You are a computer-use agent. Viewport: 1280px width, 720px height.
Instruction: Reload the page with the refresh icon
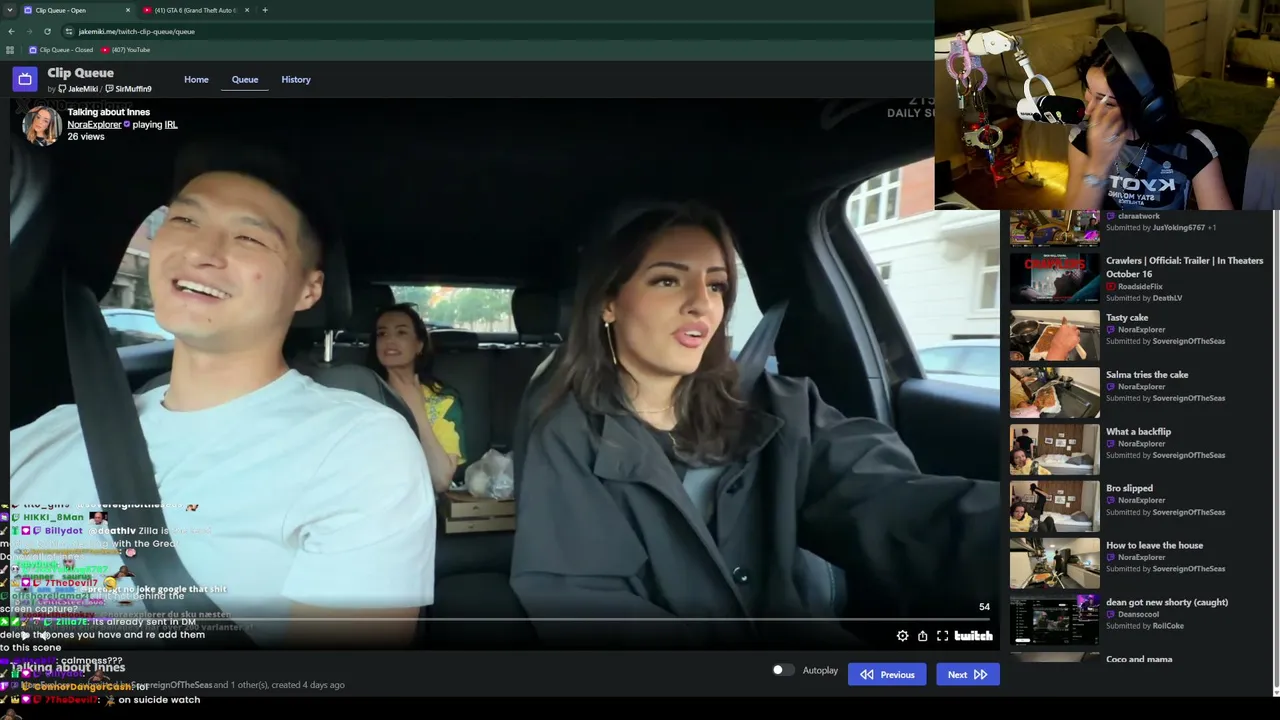click(47, 31)
